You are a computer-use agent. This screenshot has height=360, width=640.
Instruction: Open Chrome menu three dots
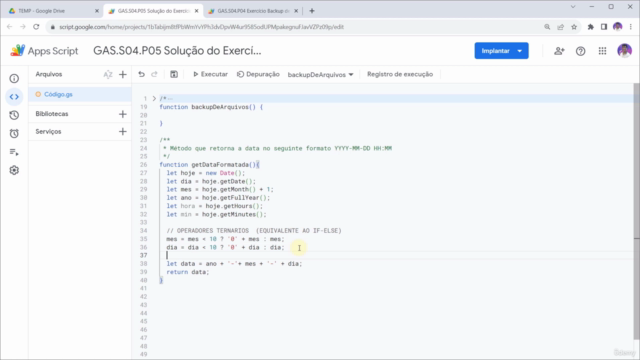click(631, 27)
